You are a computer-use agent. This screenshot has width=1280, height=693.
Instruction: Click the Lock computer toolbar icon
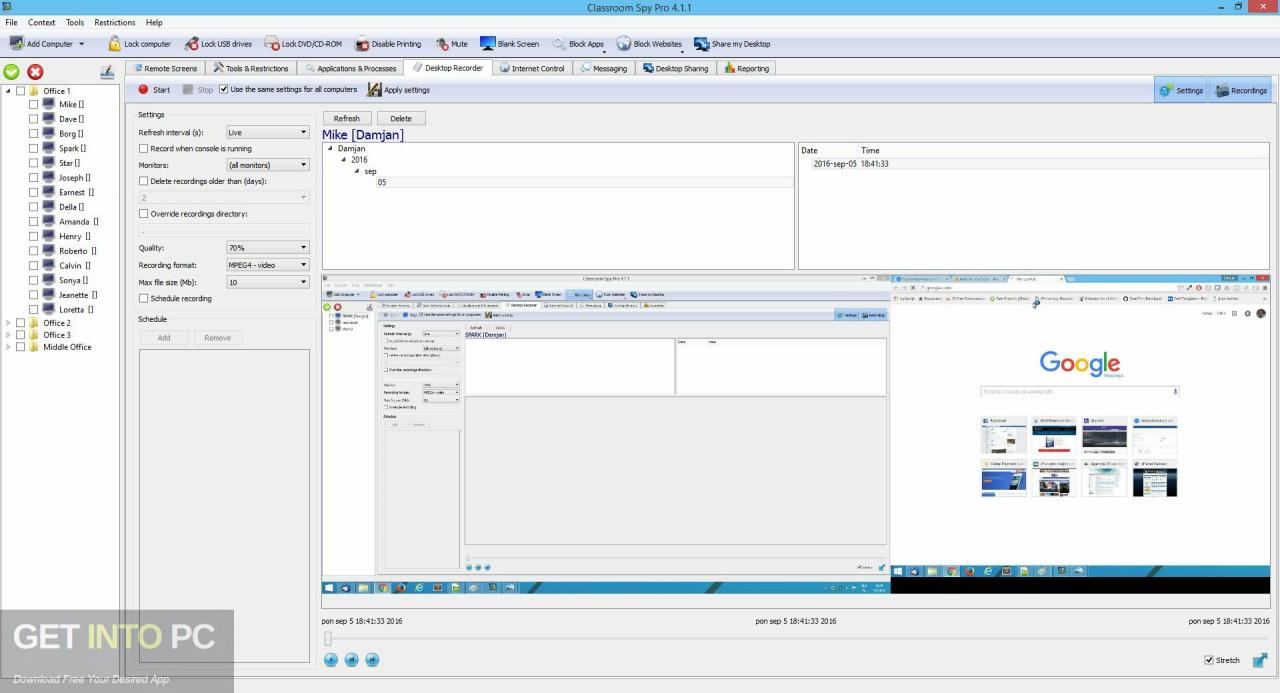pyautogui.click(x=114, y=44)
